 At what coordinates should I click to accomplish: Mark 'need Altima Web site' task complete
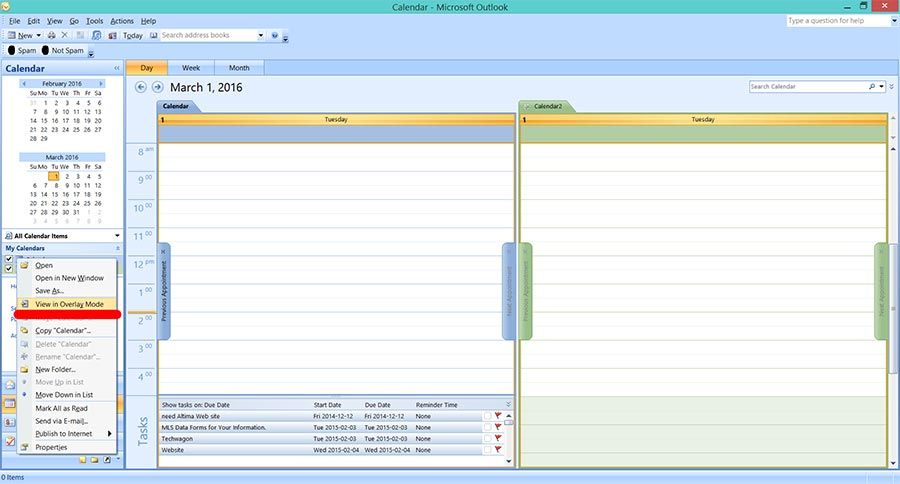487,416
